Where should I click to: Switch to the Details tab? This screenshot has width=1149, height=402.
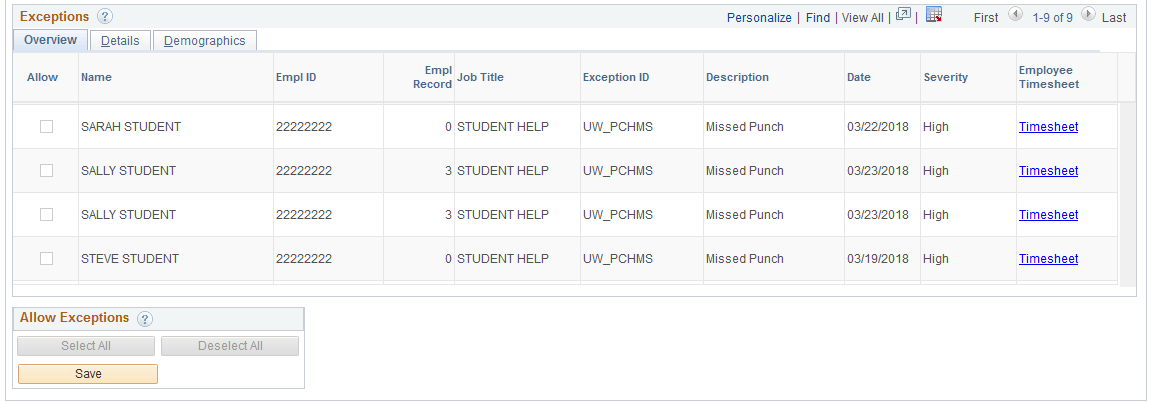120,41
